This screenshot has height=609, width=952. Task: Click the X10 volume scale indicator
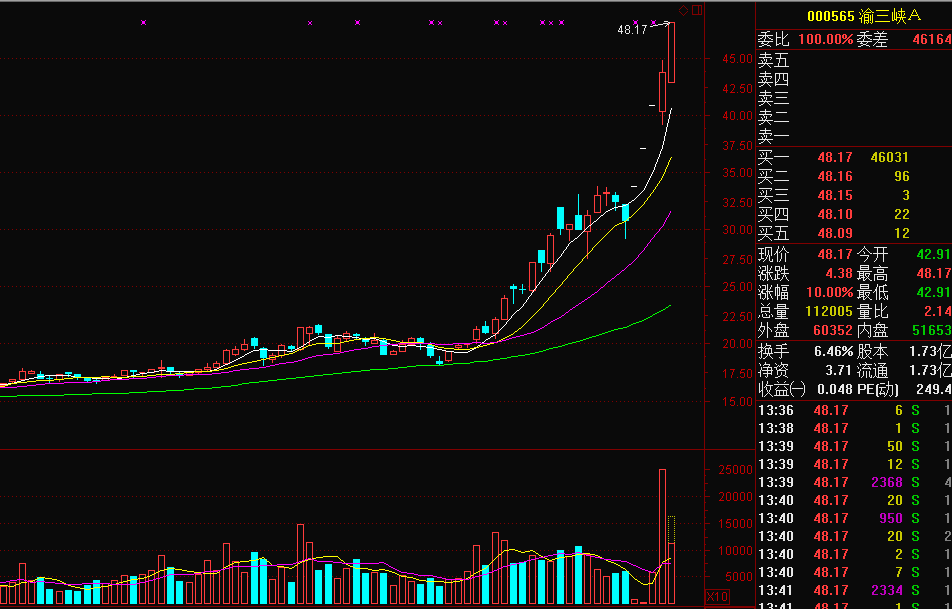[717, 597]
